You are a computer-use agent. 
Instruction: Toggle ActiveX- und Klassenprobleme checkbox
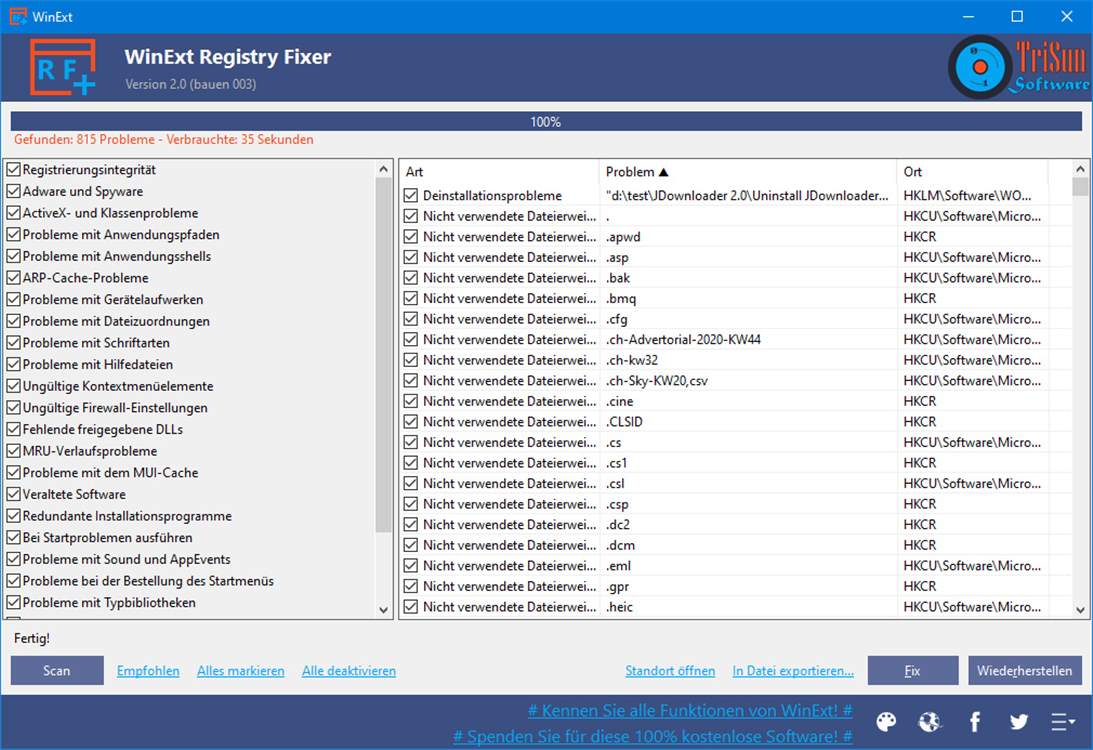[x=13, y=213]
